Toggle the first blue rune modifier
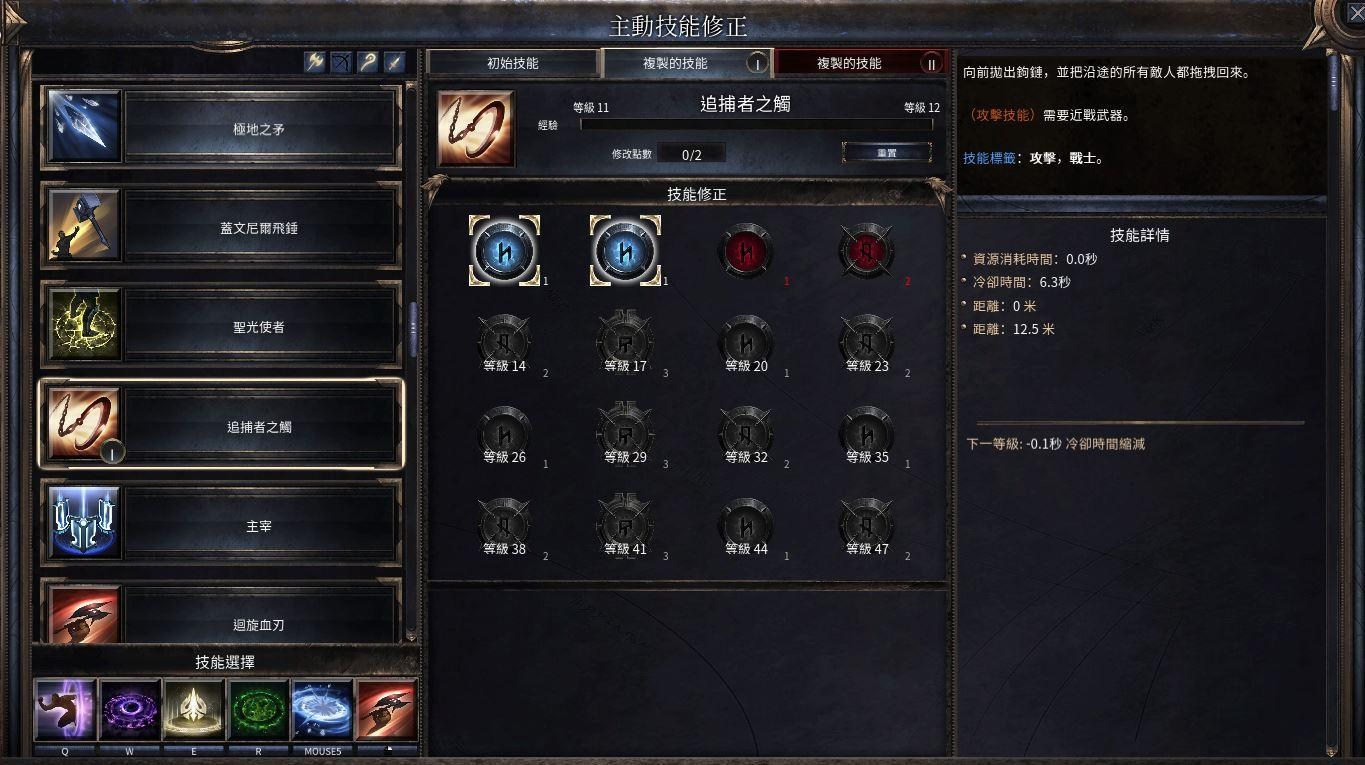 coord(505,250)
